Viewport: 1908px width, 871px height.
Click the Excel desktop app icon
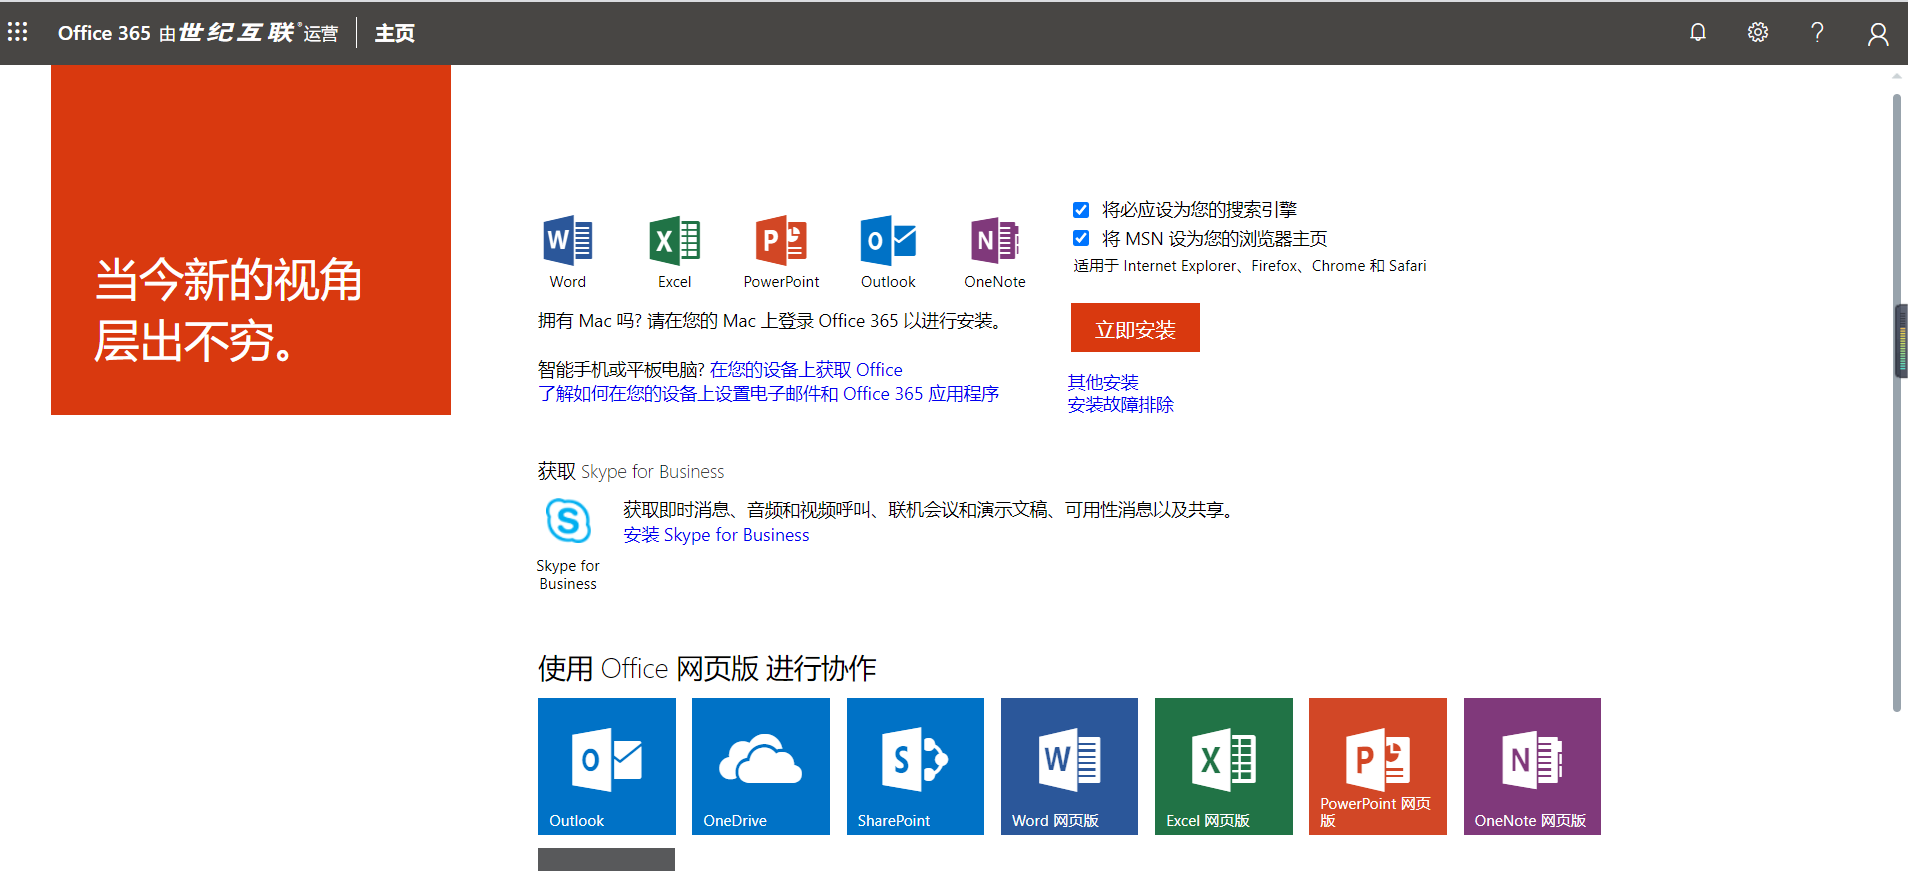(x=675, y=240)
